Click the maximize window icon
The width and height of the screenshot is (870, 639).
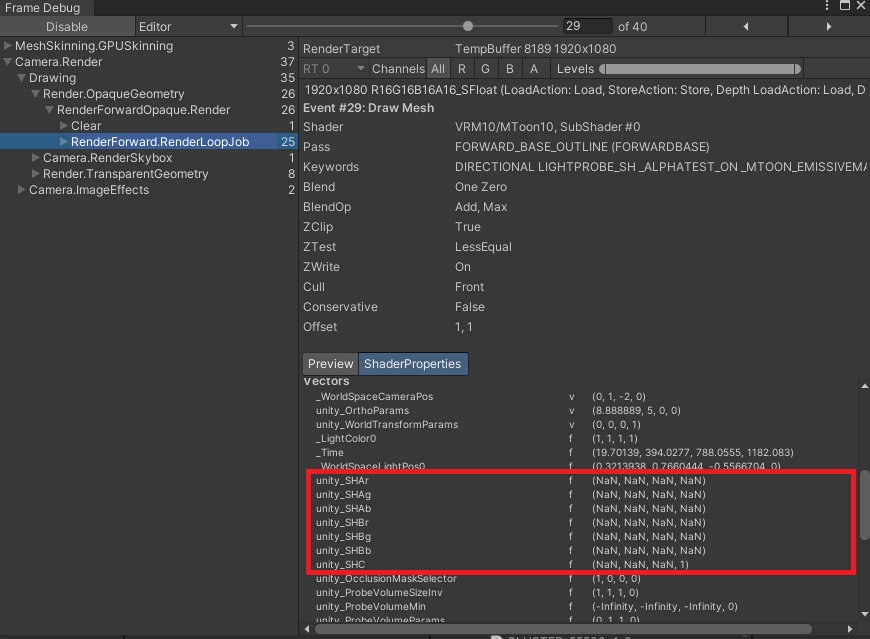coord(845,7)
